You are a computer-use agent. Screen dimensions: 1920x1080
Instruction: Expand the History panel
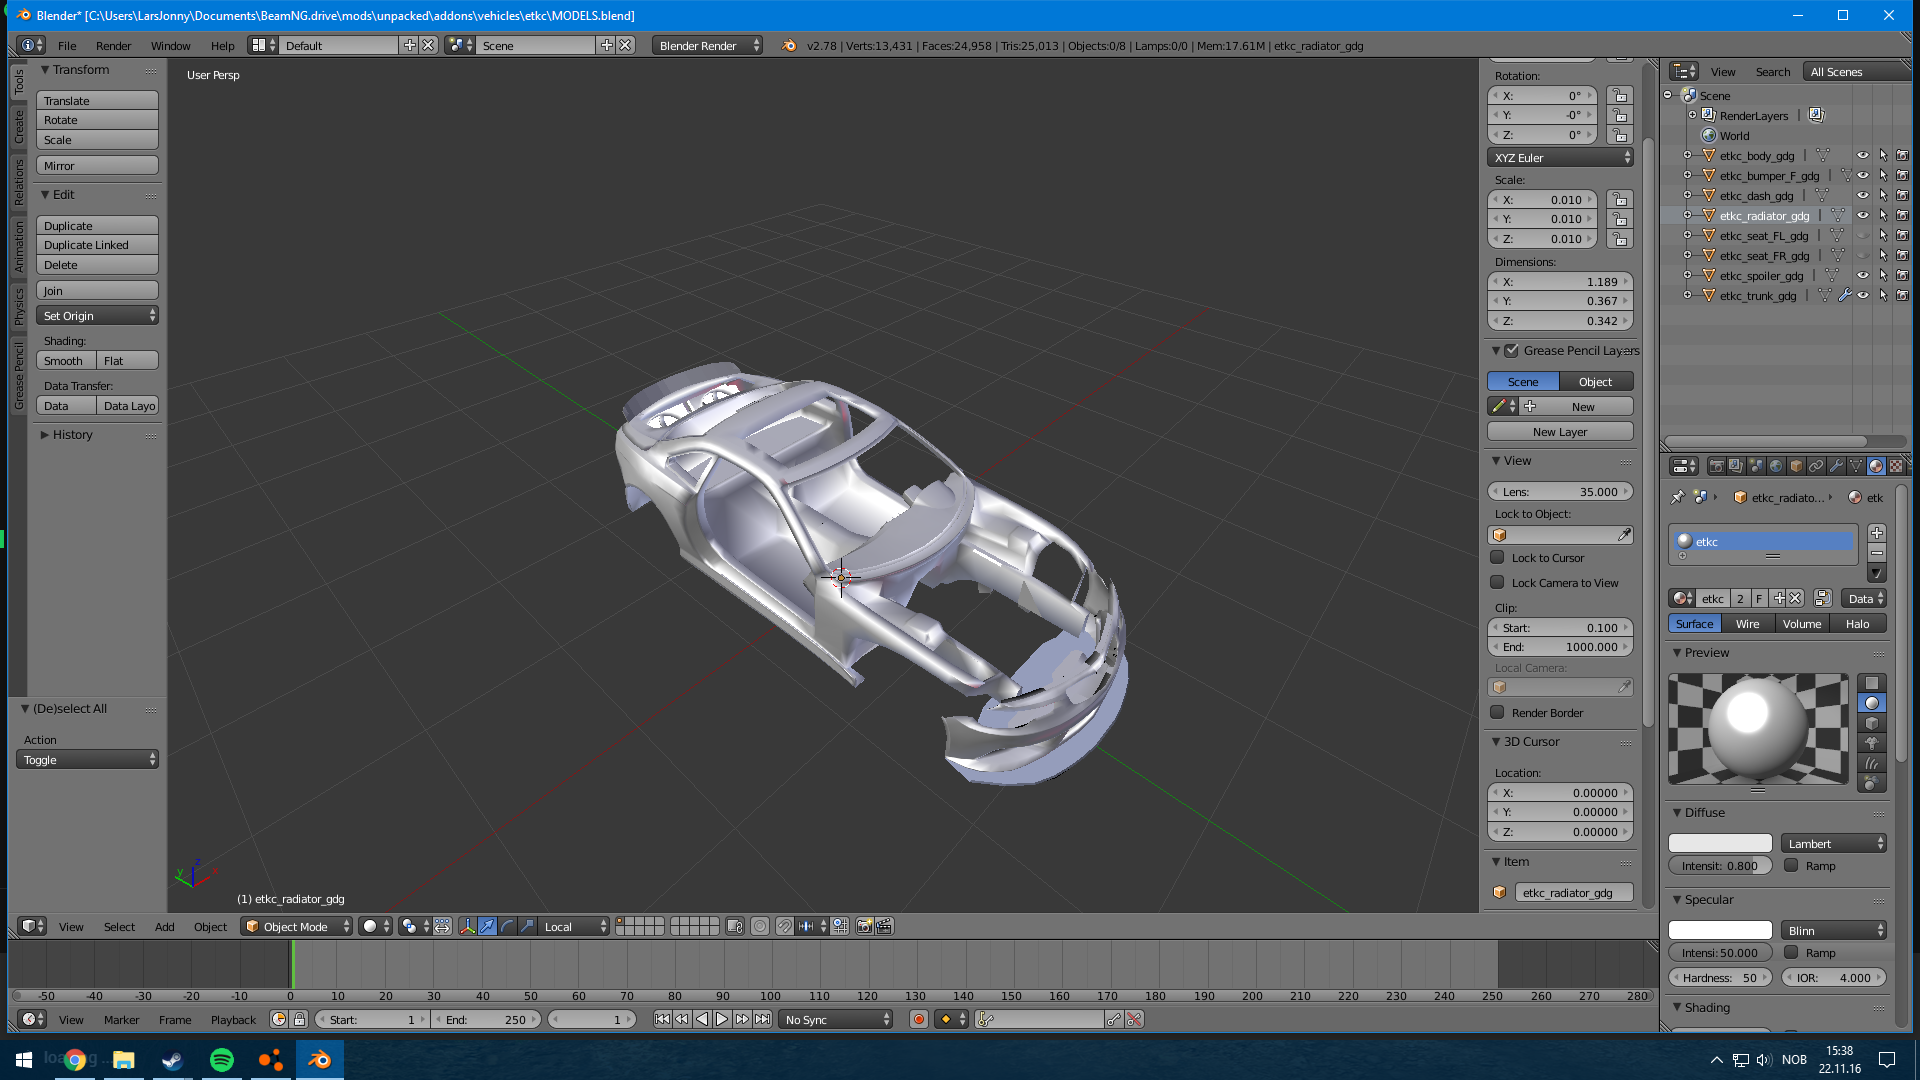point(72,435)
